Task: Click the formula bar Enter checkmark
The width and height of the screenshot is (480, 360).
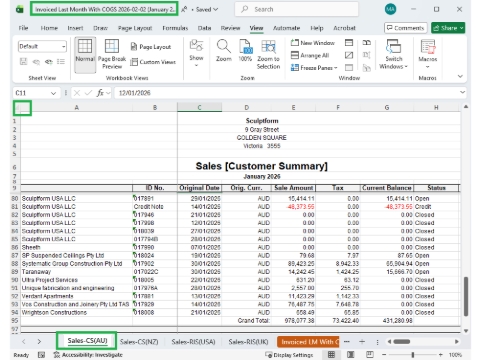Action: 88,93
